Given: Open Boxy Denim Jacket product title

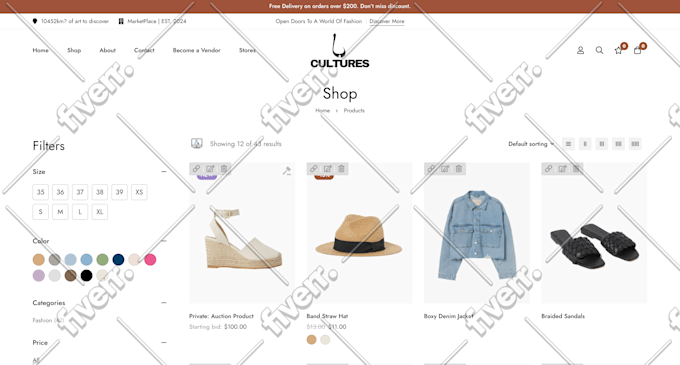Looking at the screenshot, I should [448, 316].
